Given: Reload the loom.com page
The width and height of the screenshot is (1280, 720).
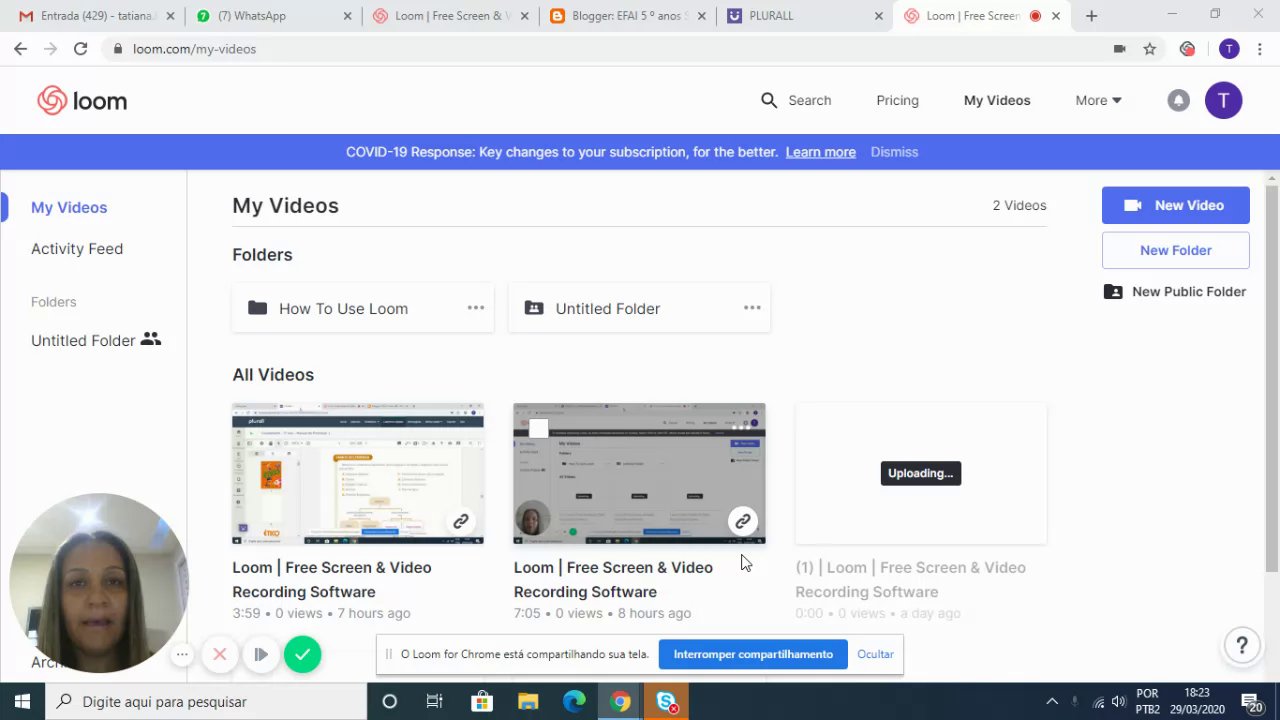Looking at the screenshot, I should (x=80, y=48).
